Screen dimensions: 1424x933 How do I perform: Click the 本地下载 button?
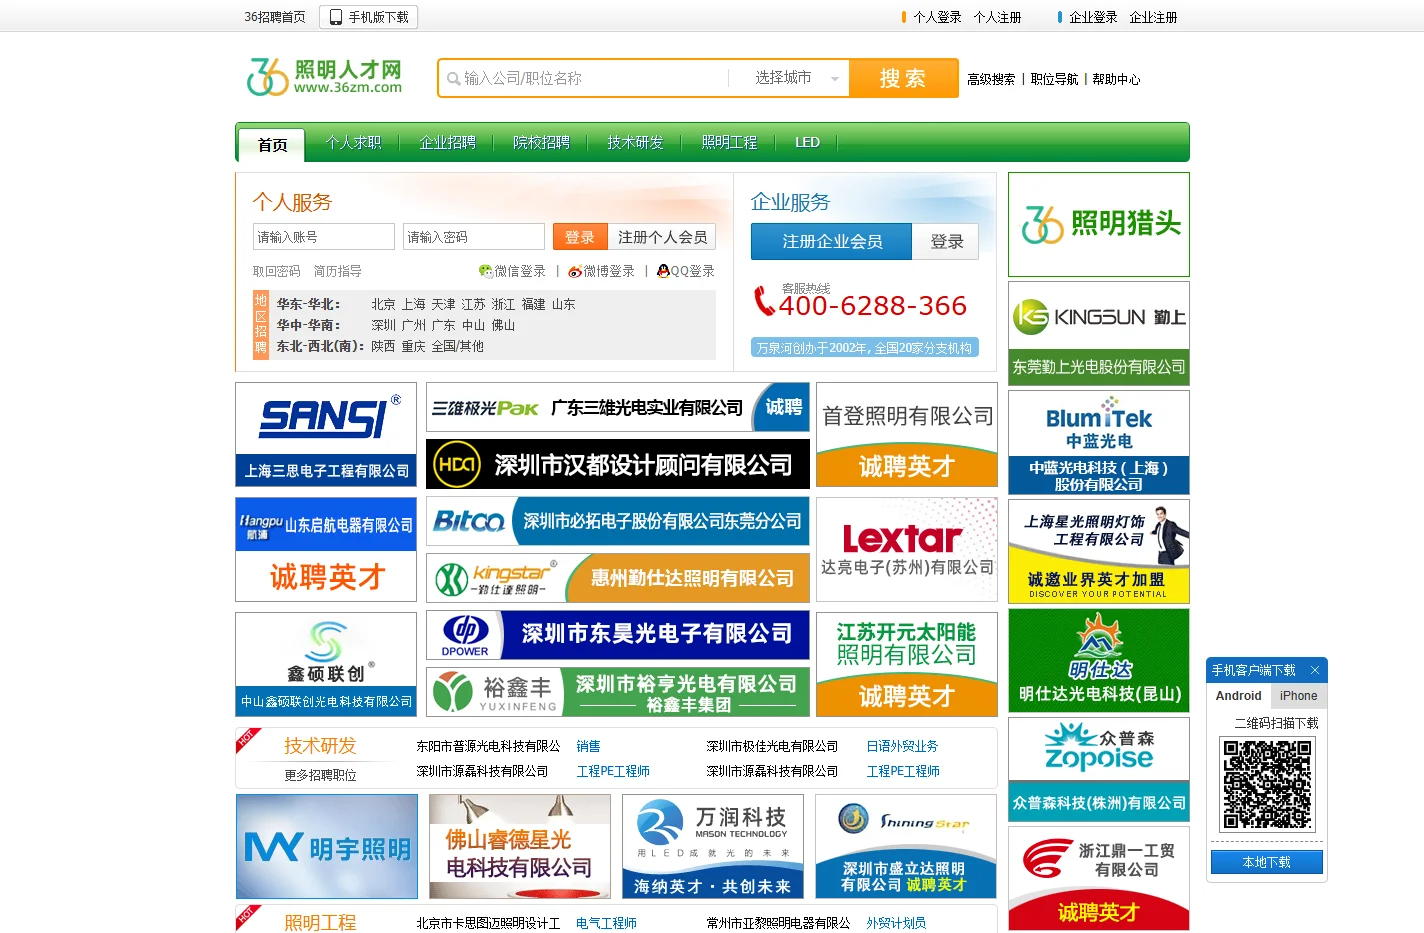pos(1267,862)
